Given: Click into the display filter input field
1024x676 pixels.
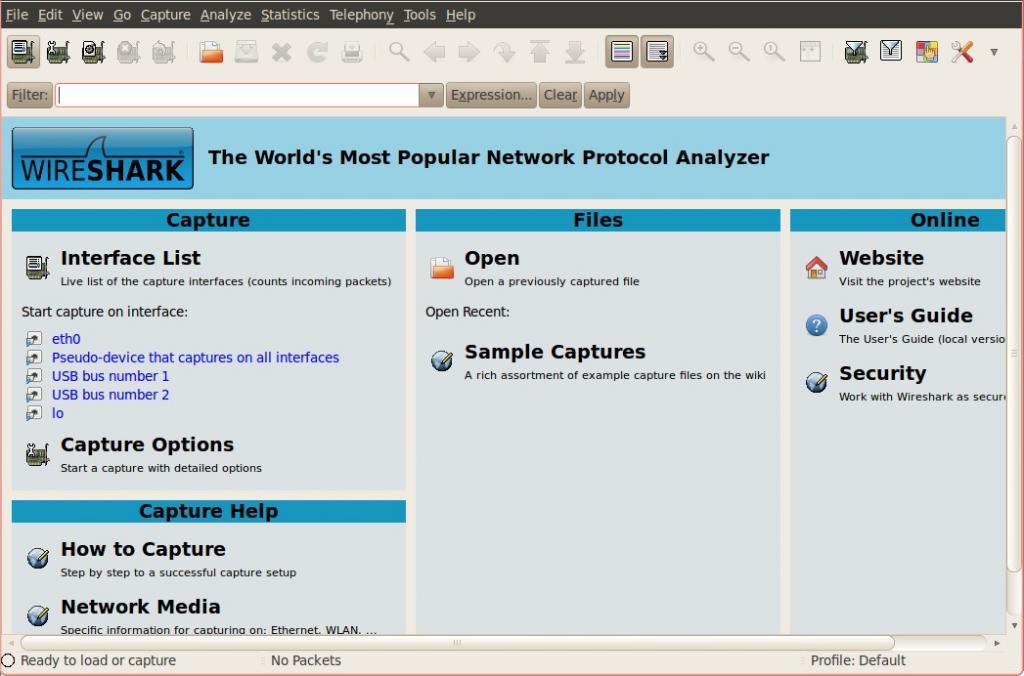Looking at the screenshot, I should click(x=237, y=95).
